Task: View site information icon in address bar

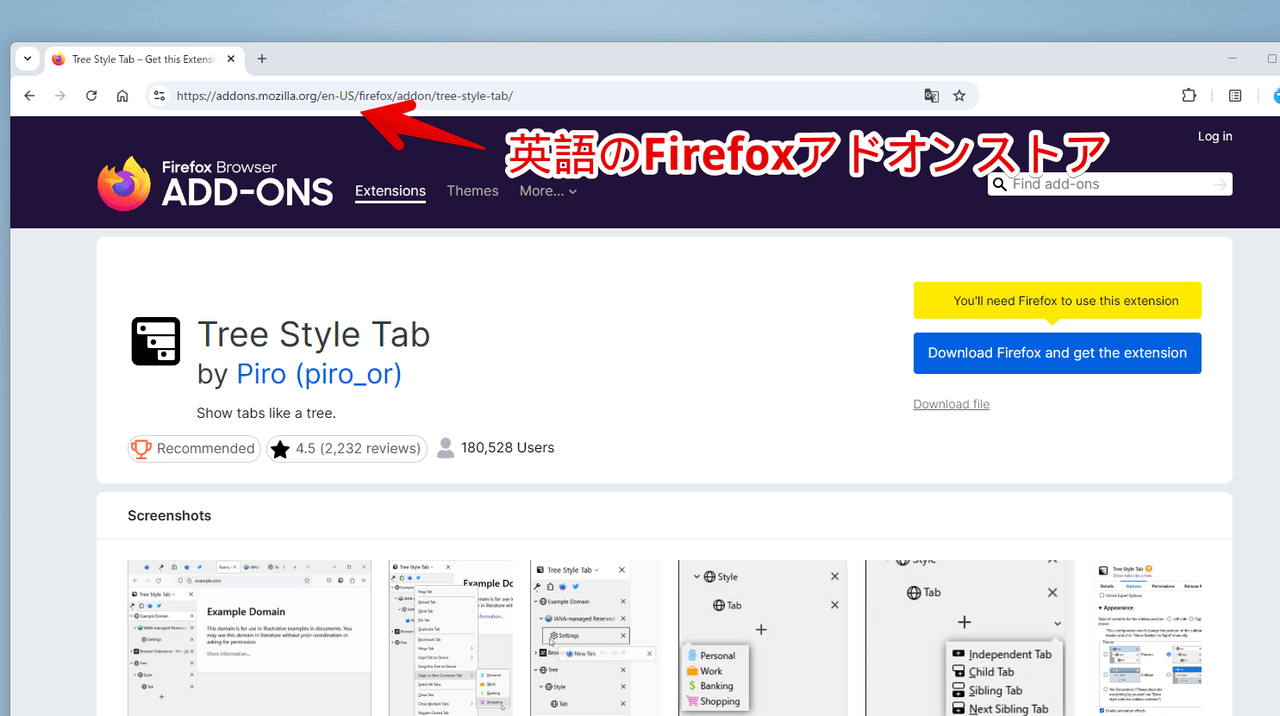Action: [158, 96]
